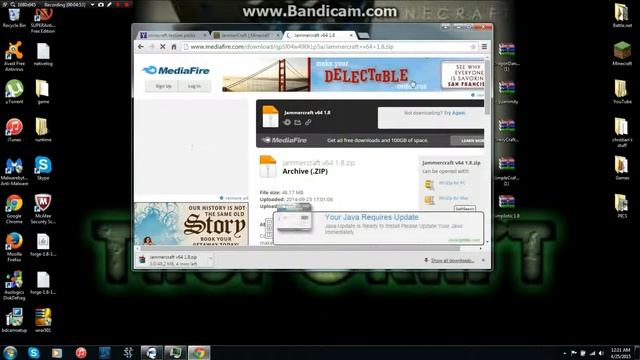Viewport: 640px width, 360px height.
Task: Click the MediaFire logo
Action: point(176,70)
